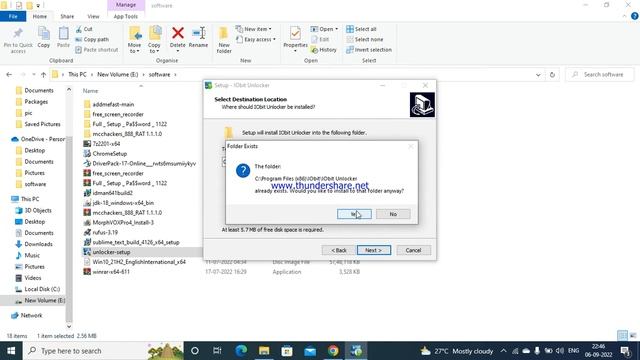640x360 pixels.
Task: Select Cut in Clipboard group
Action: pyautogui.click(x=84, y=29)
